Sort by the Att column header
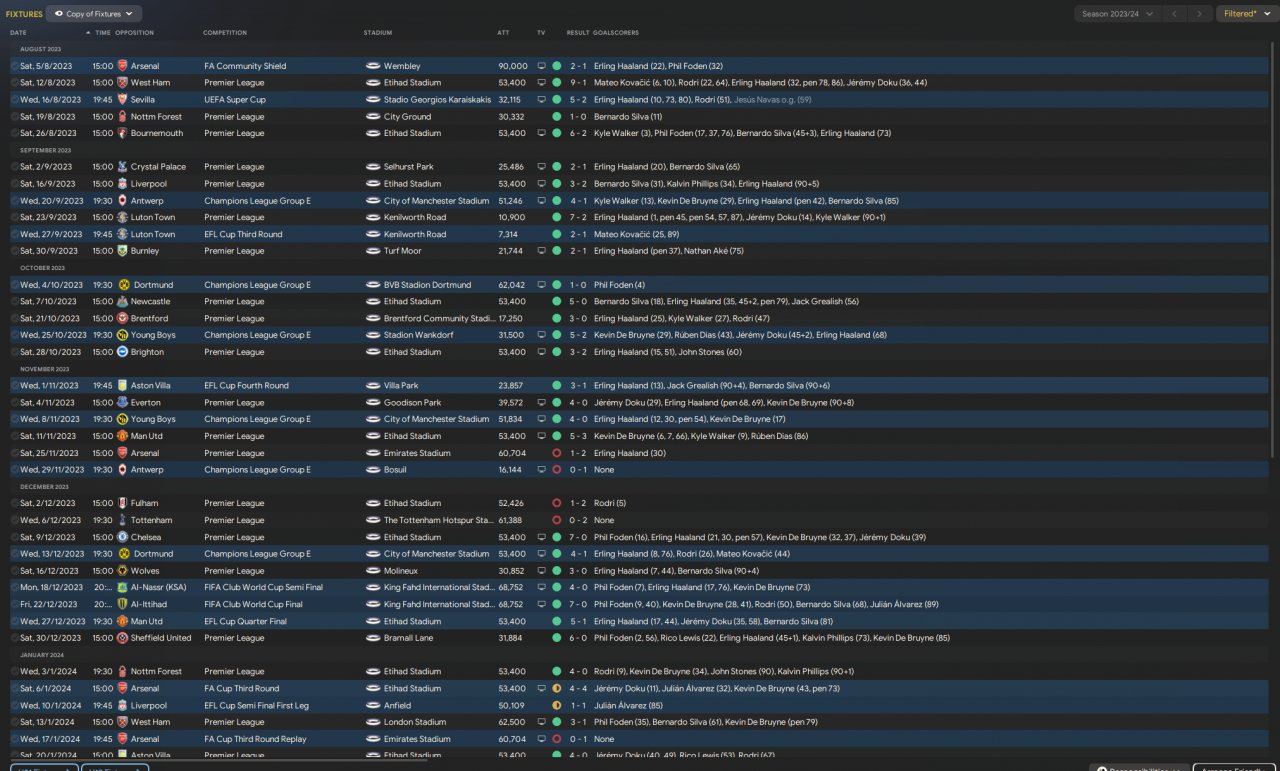This screenshot has width=1280, height=771. pos(503,33)
